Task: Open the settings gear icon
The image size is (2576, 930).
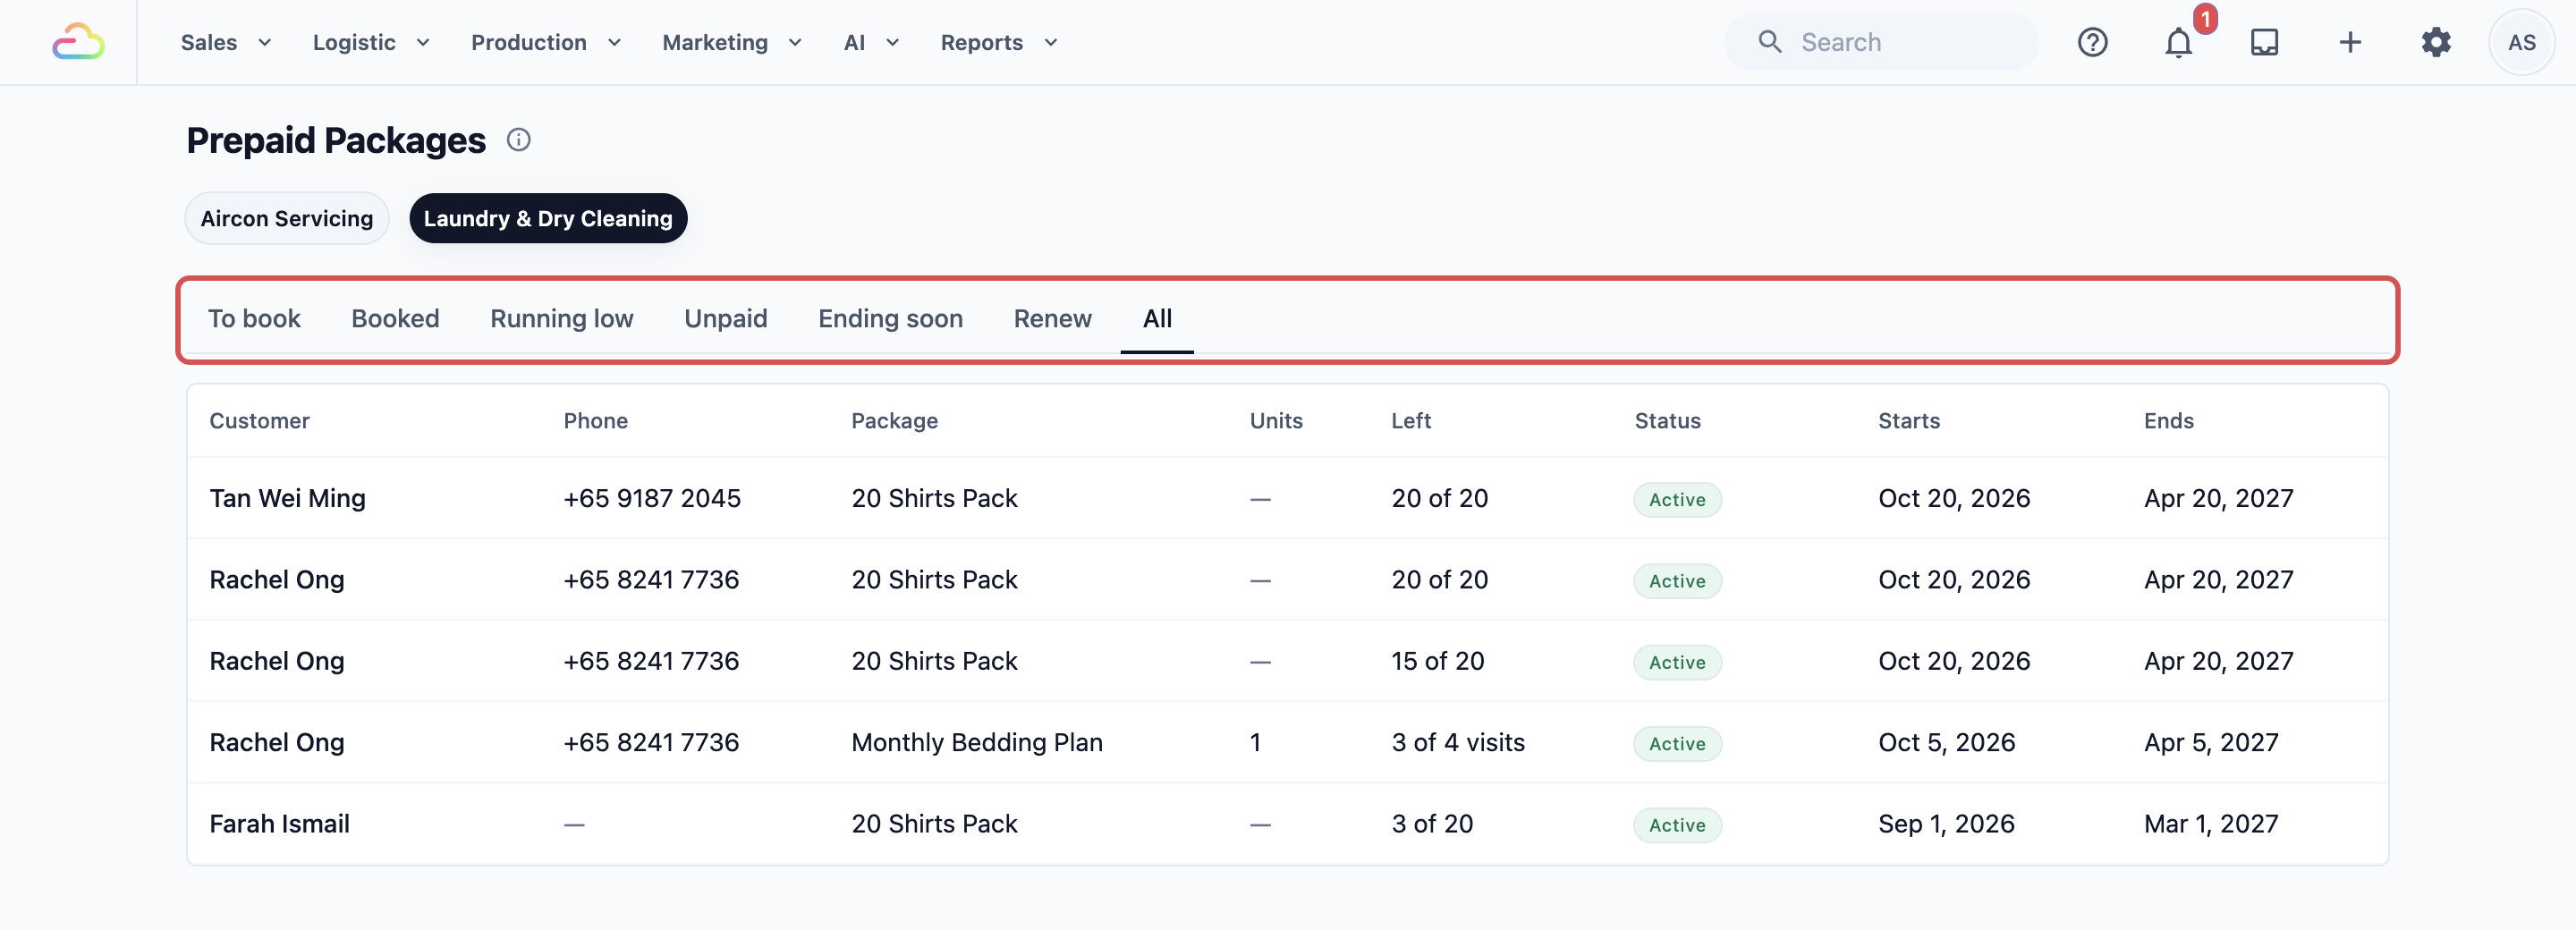Action: pyautogui.click(x=2436, y=42)
